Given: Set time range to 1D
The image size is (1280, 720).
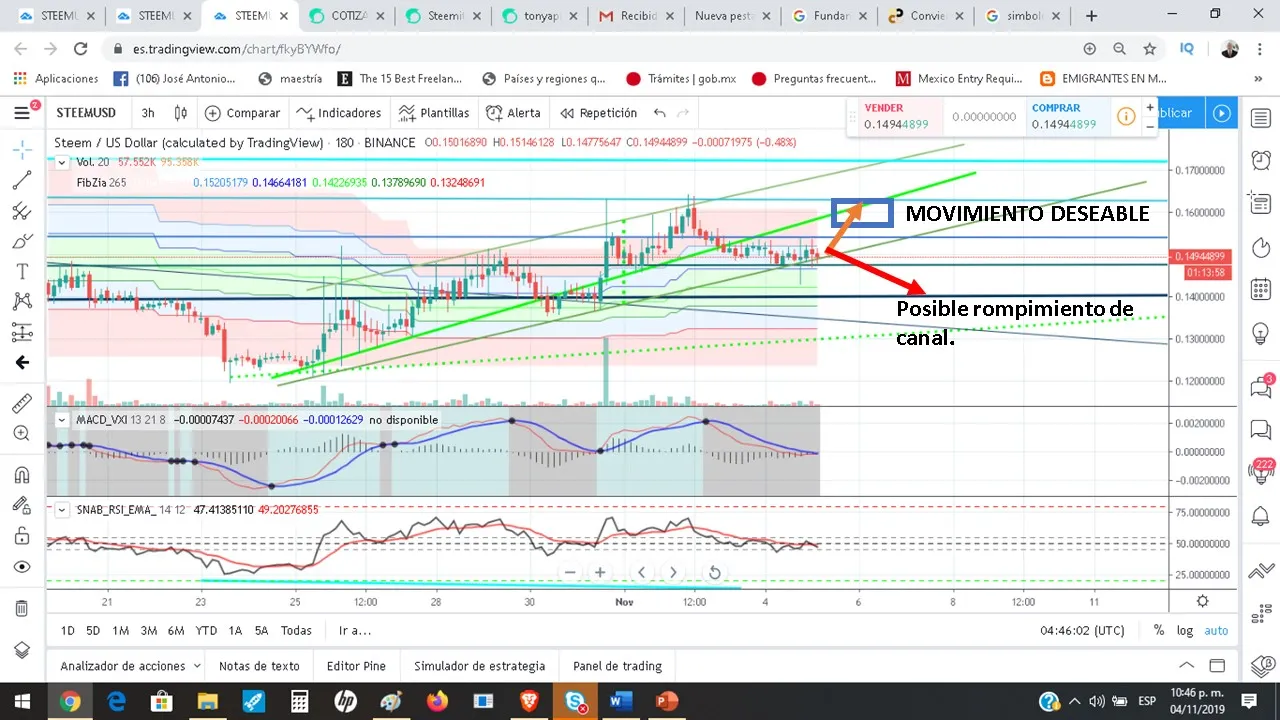Looking at the screenshot, I should [x=68, y=631].
